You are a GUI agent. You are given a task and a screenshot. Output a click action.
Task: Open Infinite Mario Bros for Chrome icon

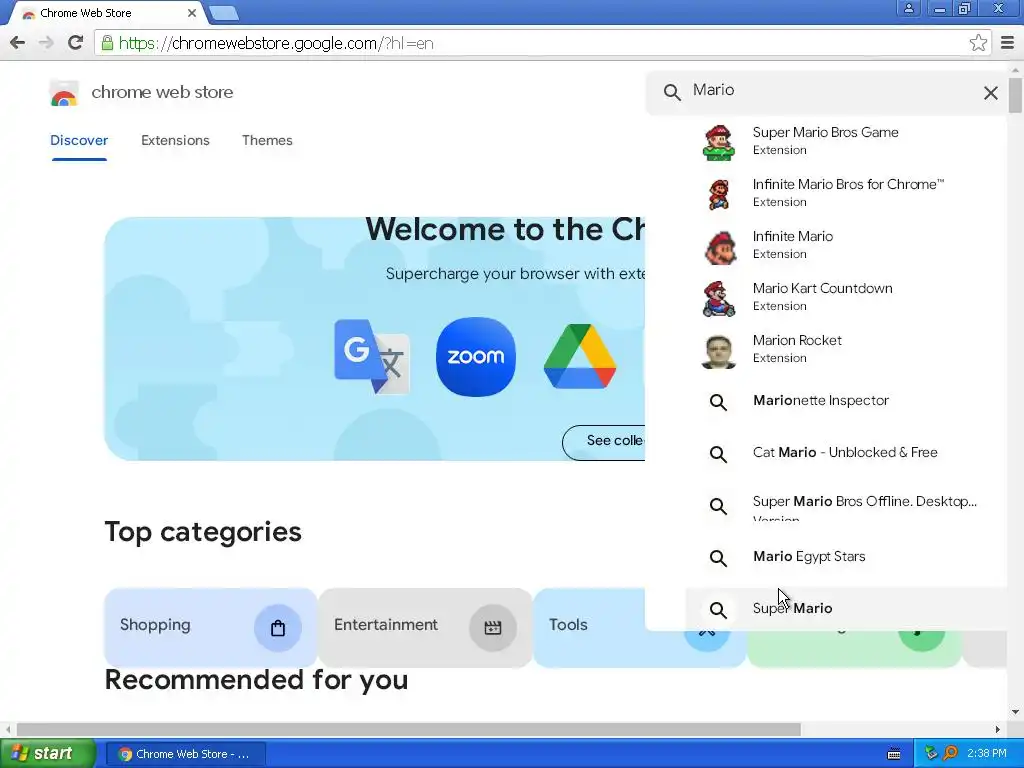tap(719, 194)
